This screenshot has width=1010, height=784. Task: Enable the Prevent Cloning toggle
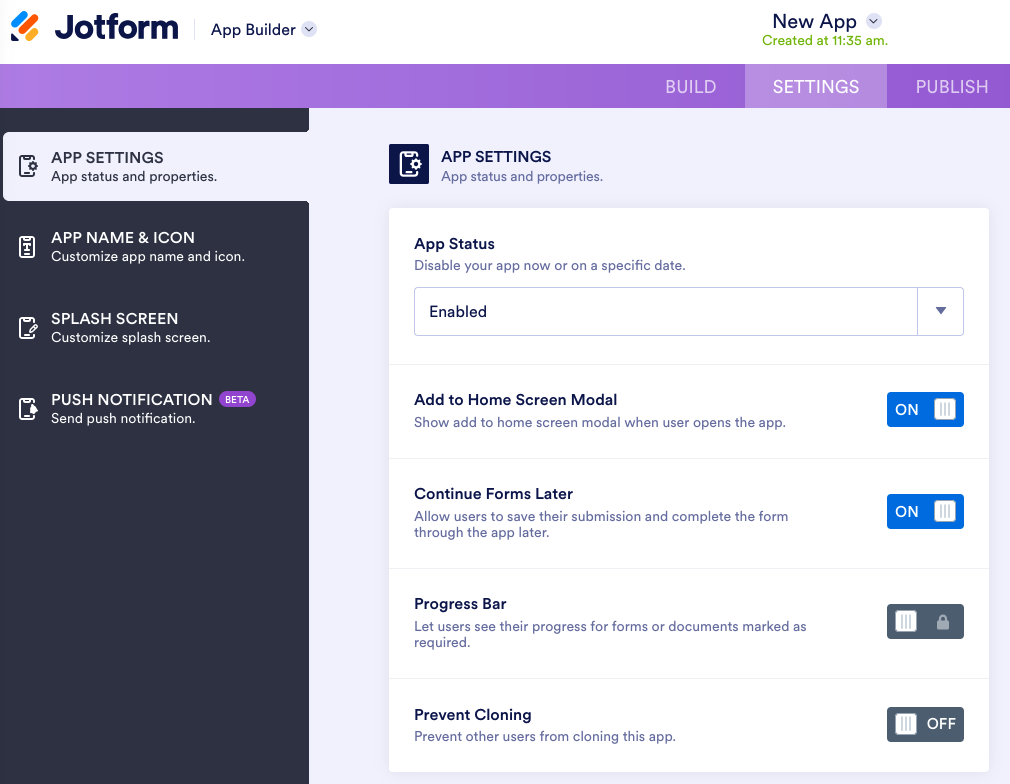(925, 724)
